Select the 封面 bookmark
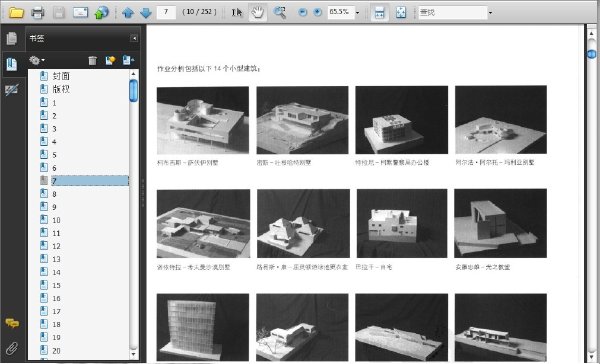Screen dimensions: 600x364 point(61,76)
